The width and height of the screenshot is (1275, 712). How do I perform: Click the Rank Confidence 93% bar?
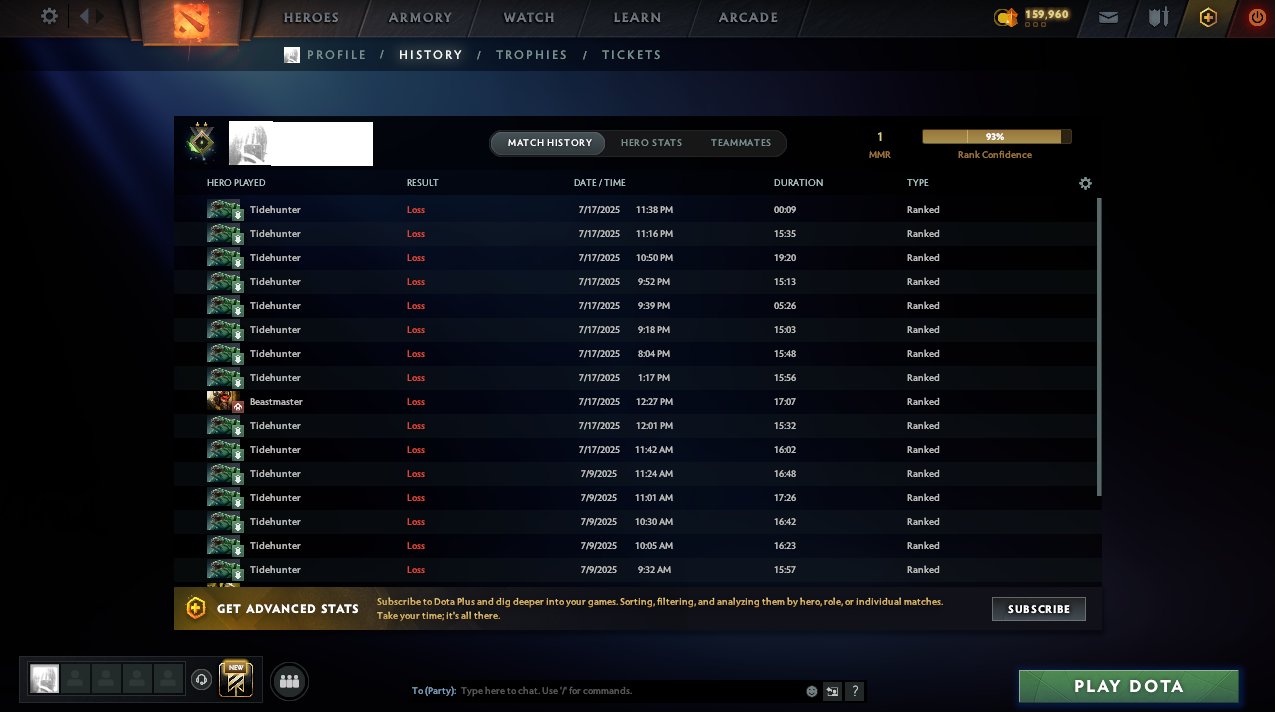(x=996, y=137)
